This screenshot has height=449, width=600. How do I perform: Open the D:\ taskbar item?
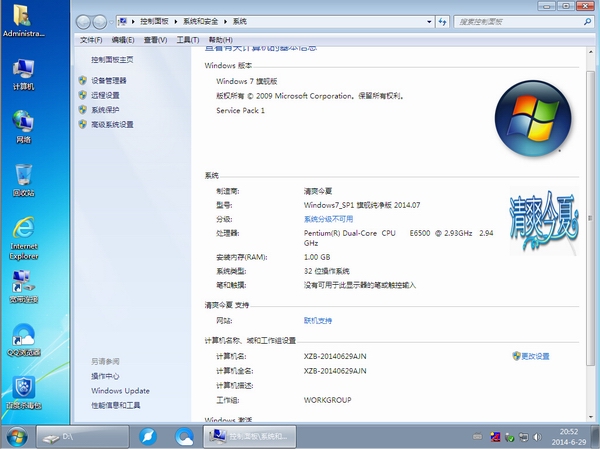[x=83, y=437]
